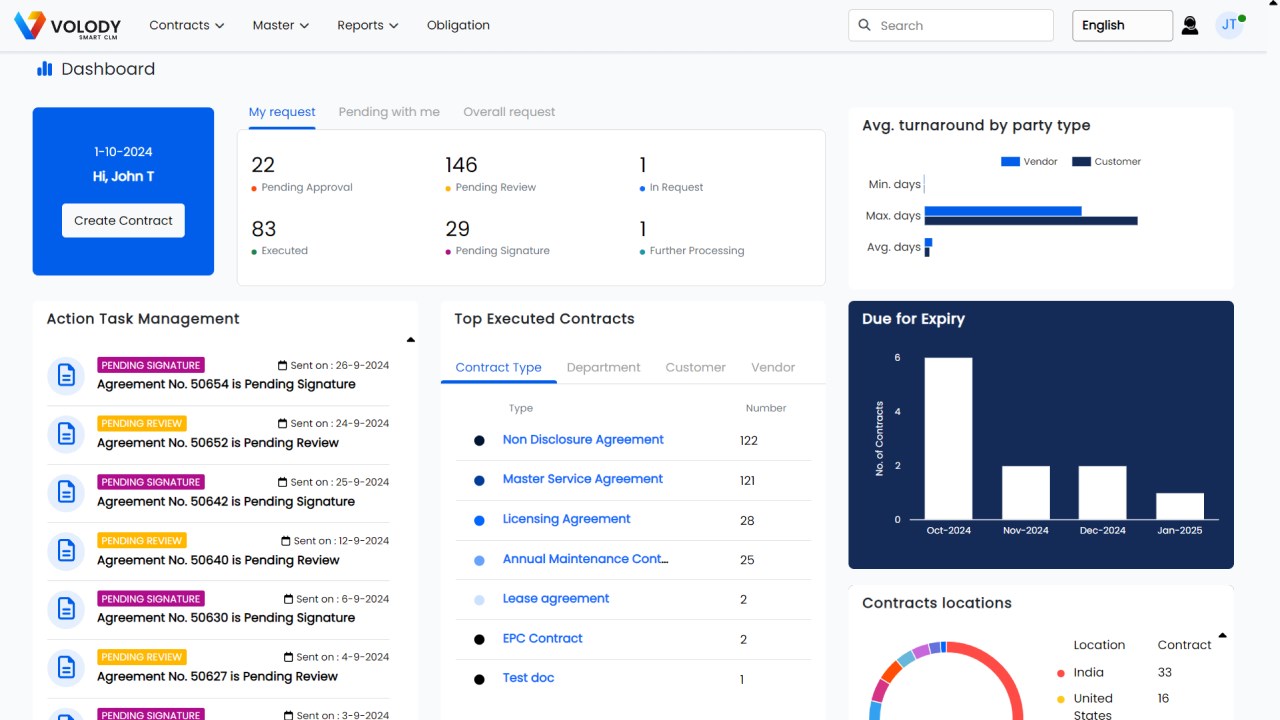This screenshot has height=720, width=1280.
Task: Open the Non Disclosure Agreement link
Action: pyautogui.click(x=583, y=440)
